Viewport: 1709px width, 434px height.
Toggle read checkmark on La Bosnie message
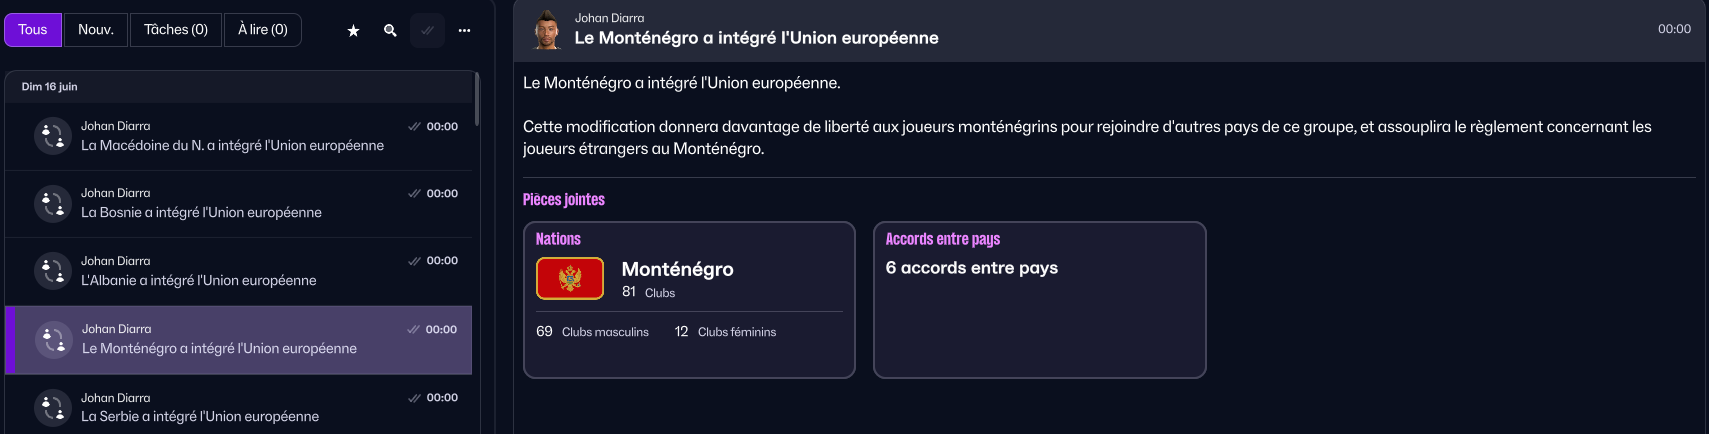click(414, 194)
